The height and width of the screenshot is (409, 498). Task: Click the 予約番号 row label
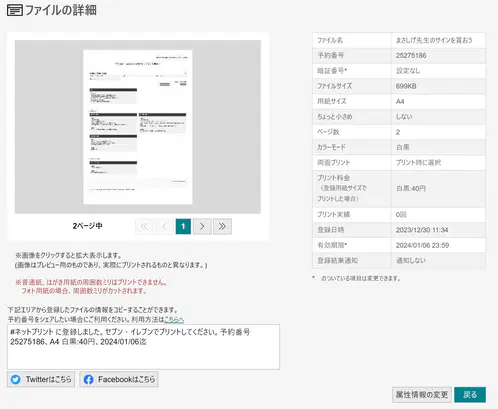[330, 56]
